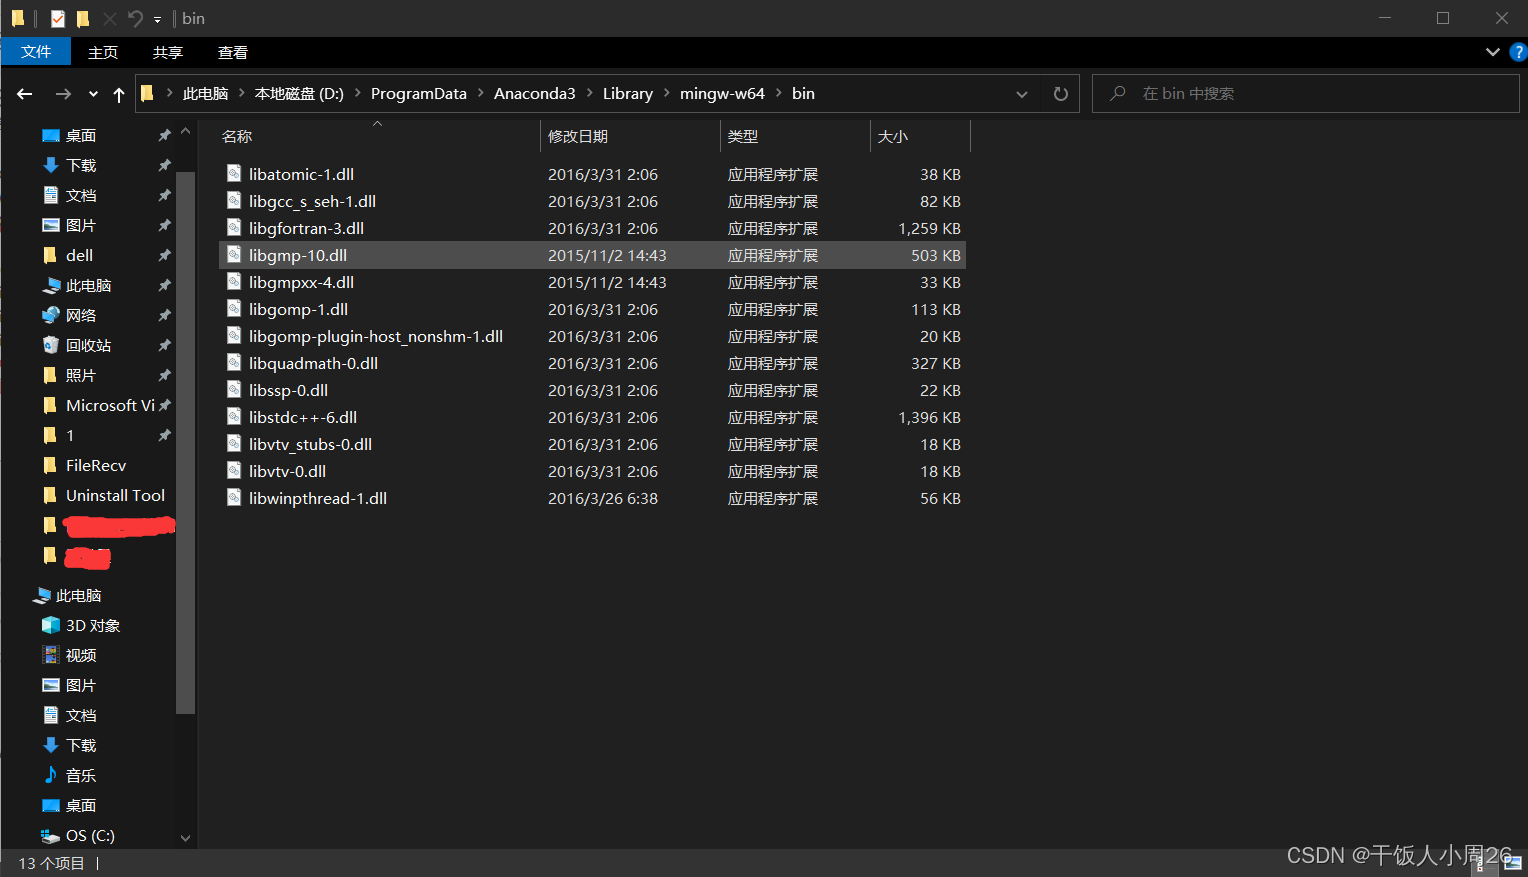Click the folder icon at address bar start

(x=147, y=93)
